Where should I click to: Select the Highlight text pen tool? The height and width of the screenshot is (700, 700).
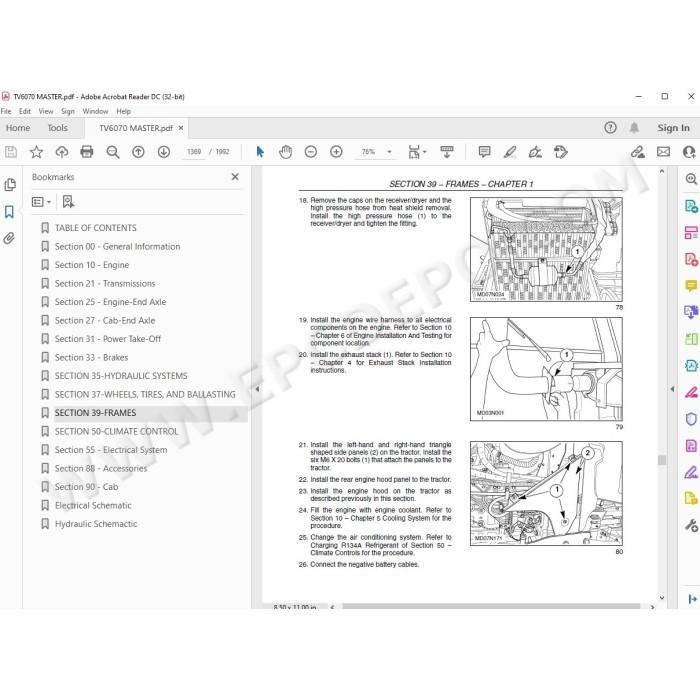click(x=510, y=152)
